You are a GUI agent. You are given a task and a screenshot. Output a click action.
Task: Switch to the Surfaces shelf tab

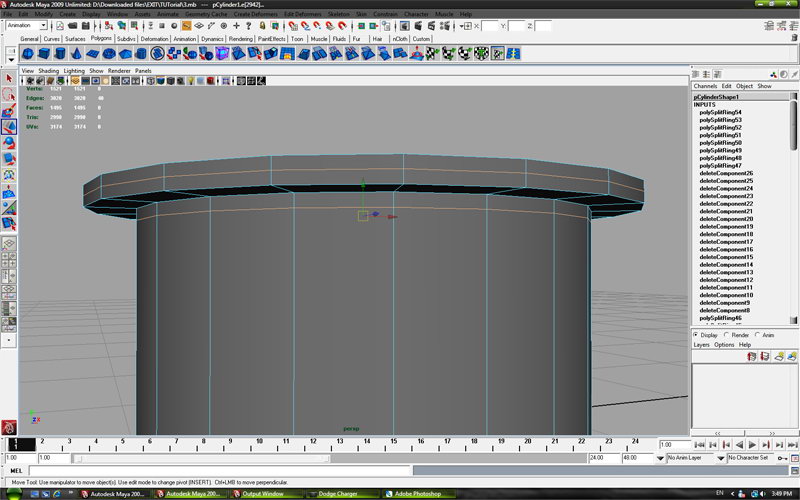(75, 39)
